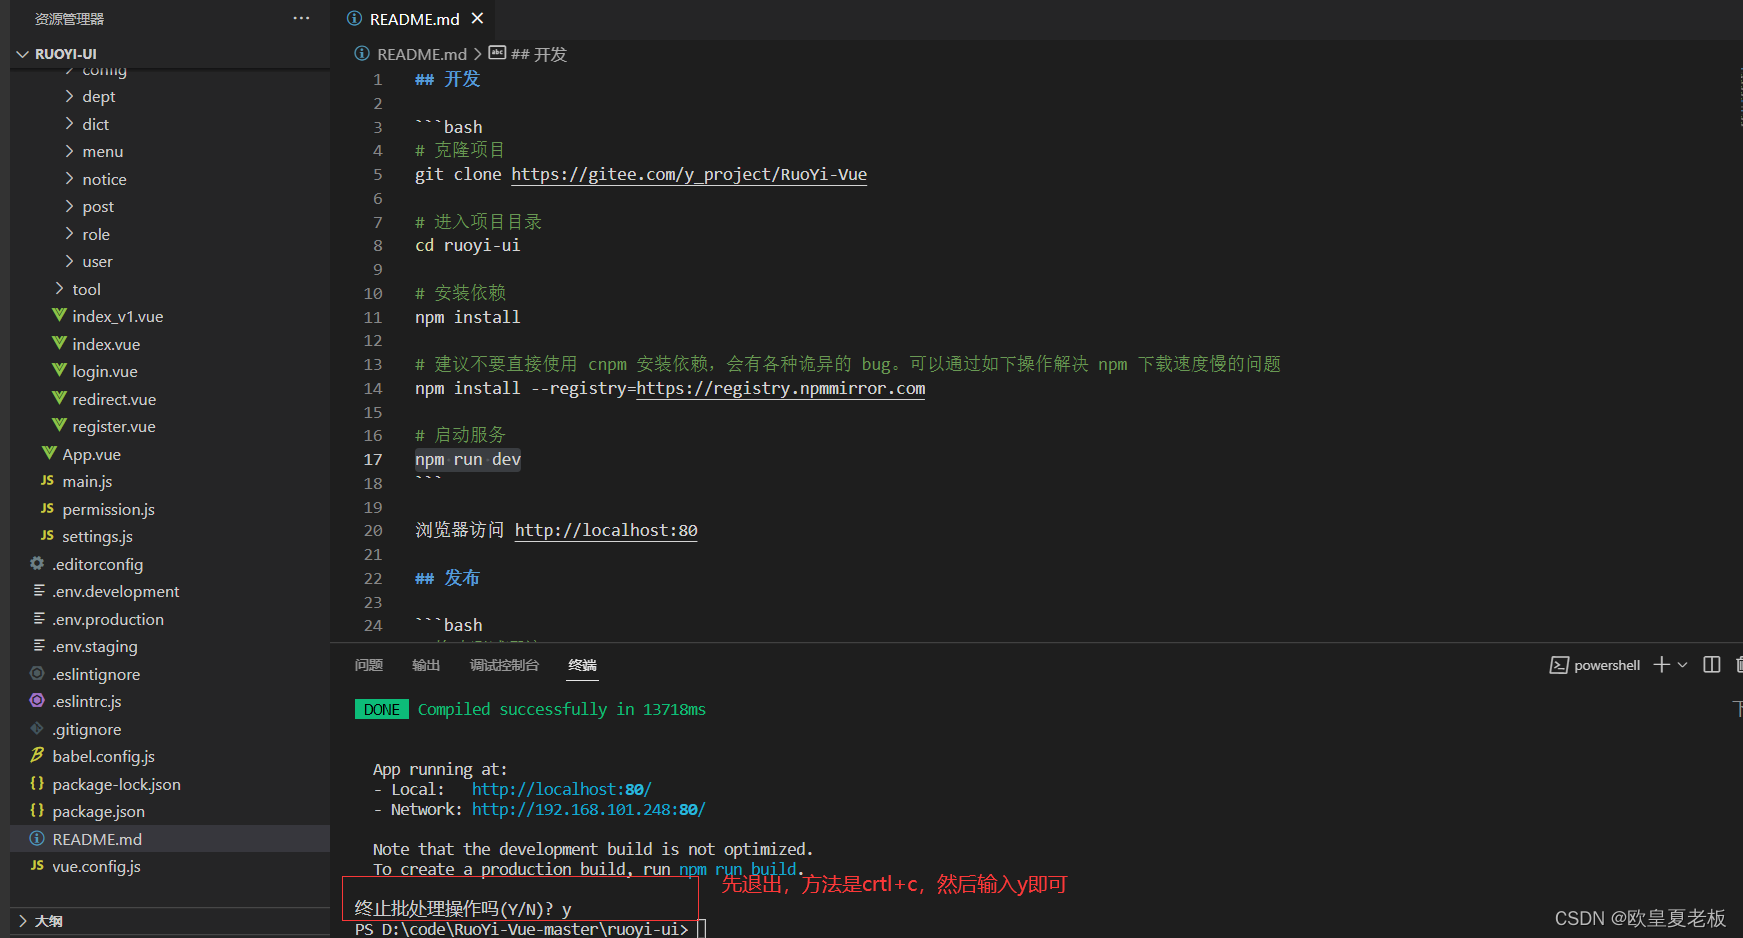Open the Network 192.168.101.248 terminal link
Screen dimensions: 1743x938
(x=589, y=809)
